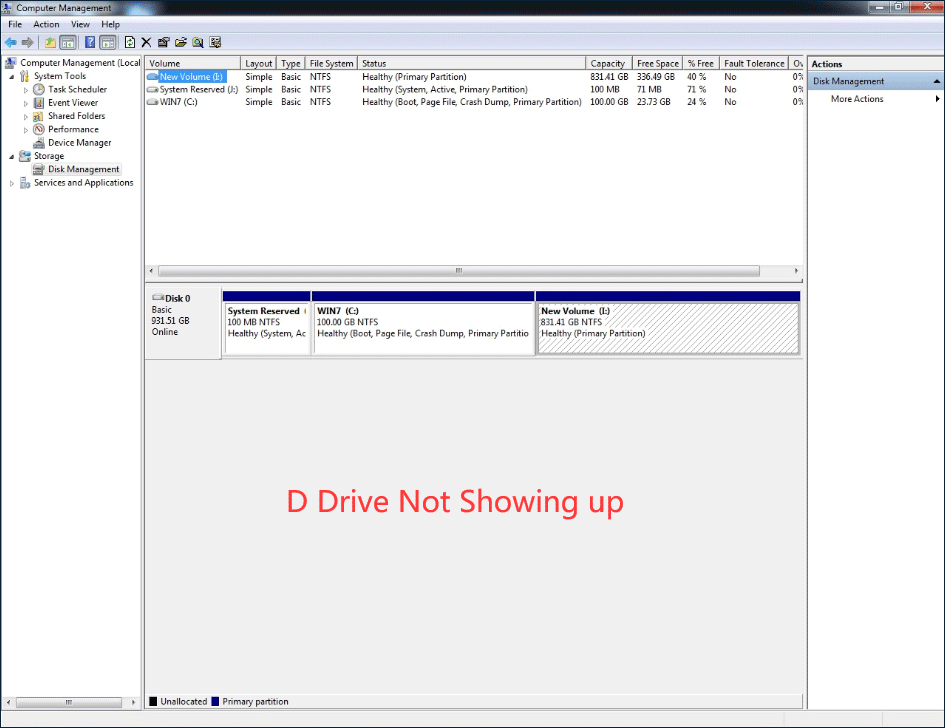Click the horizontal scrollbar below the volume list
Screen dimensions: 945x728
[x=458, y=270]
